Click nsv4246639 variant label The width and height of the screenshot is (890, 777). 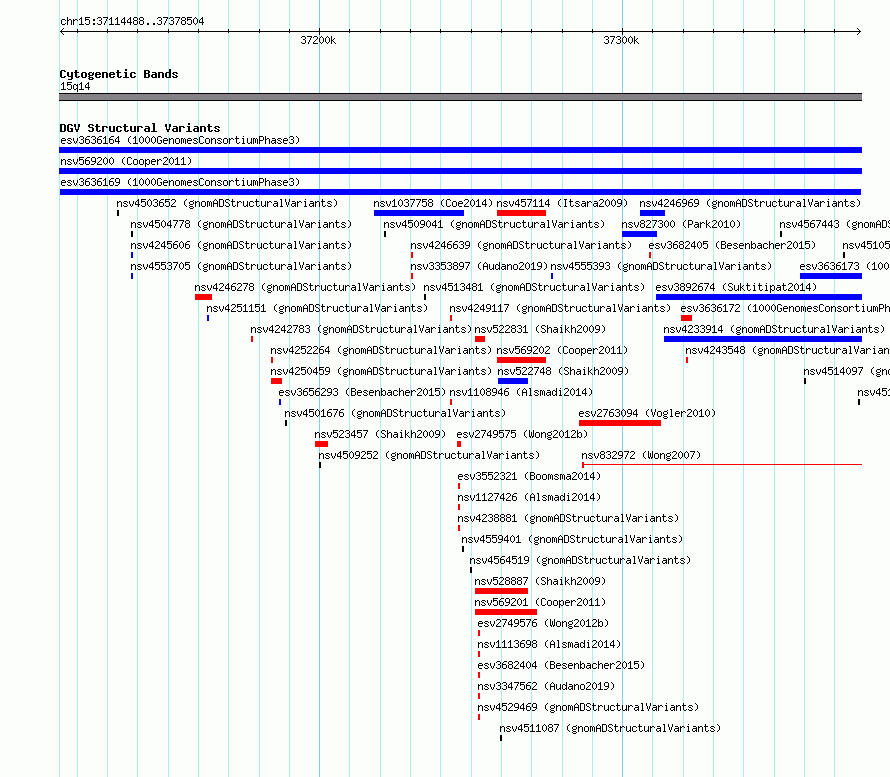point(521,245)
